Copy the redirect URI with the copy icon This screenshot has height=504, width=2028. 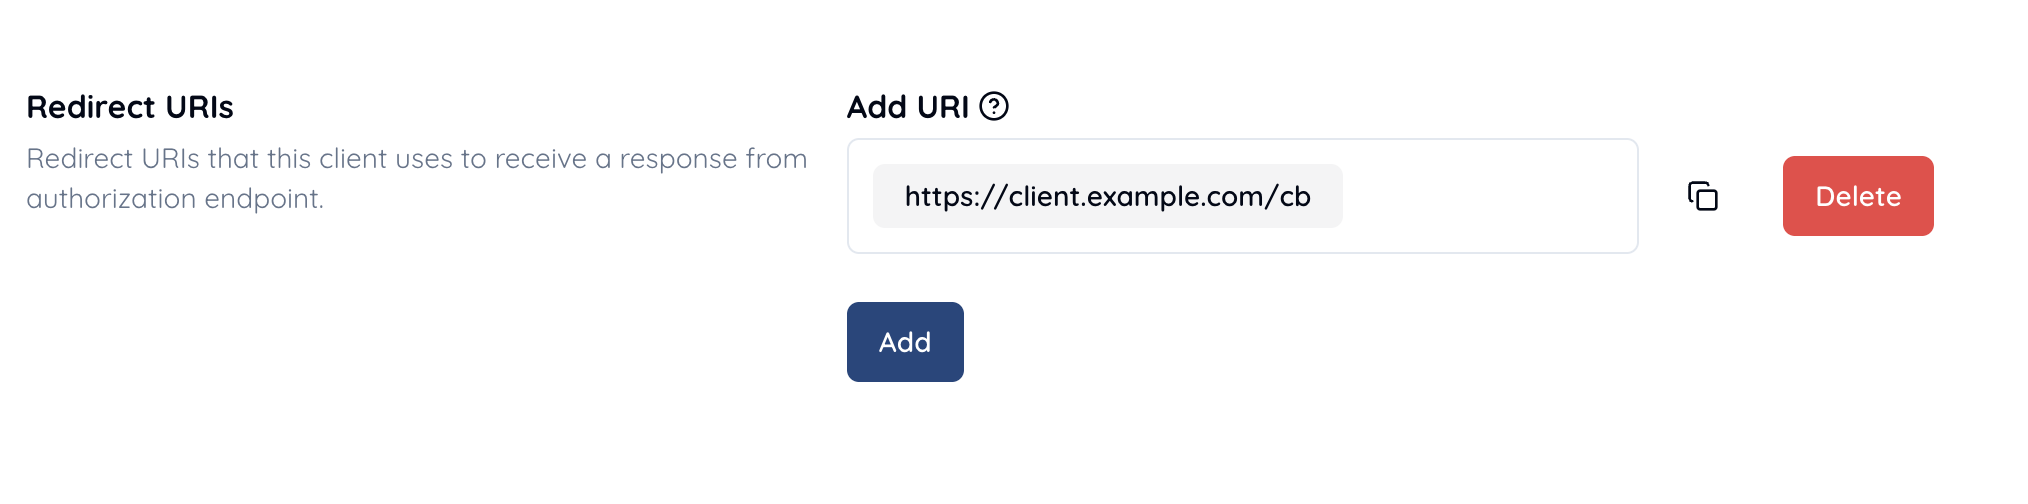1702,196
